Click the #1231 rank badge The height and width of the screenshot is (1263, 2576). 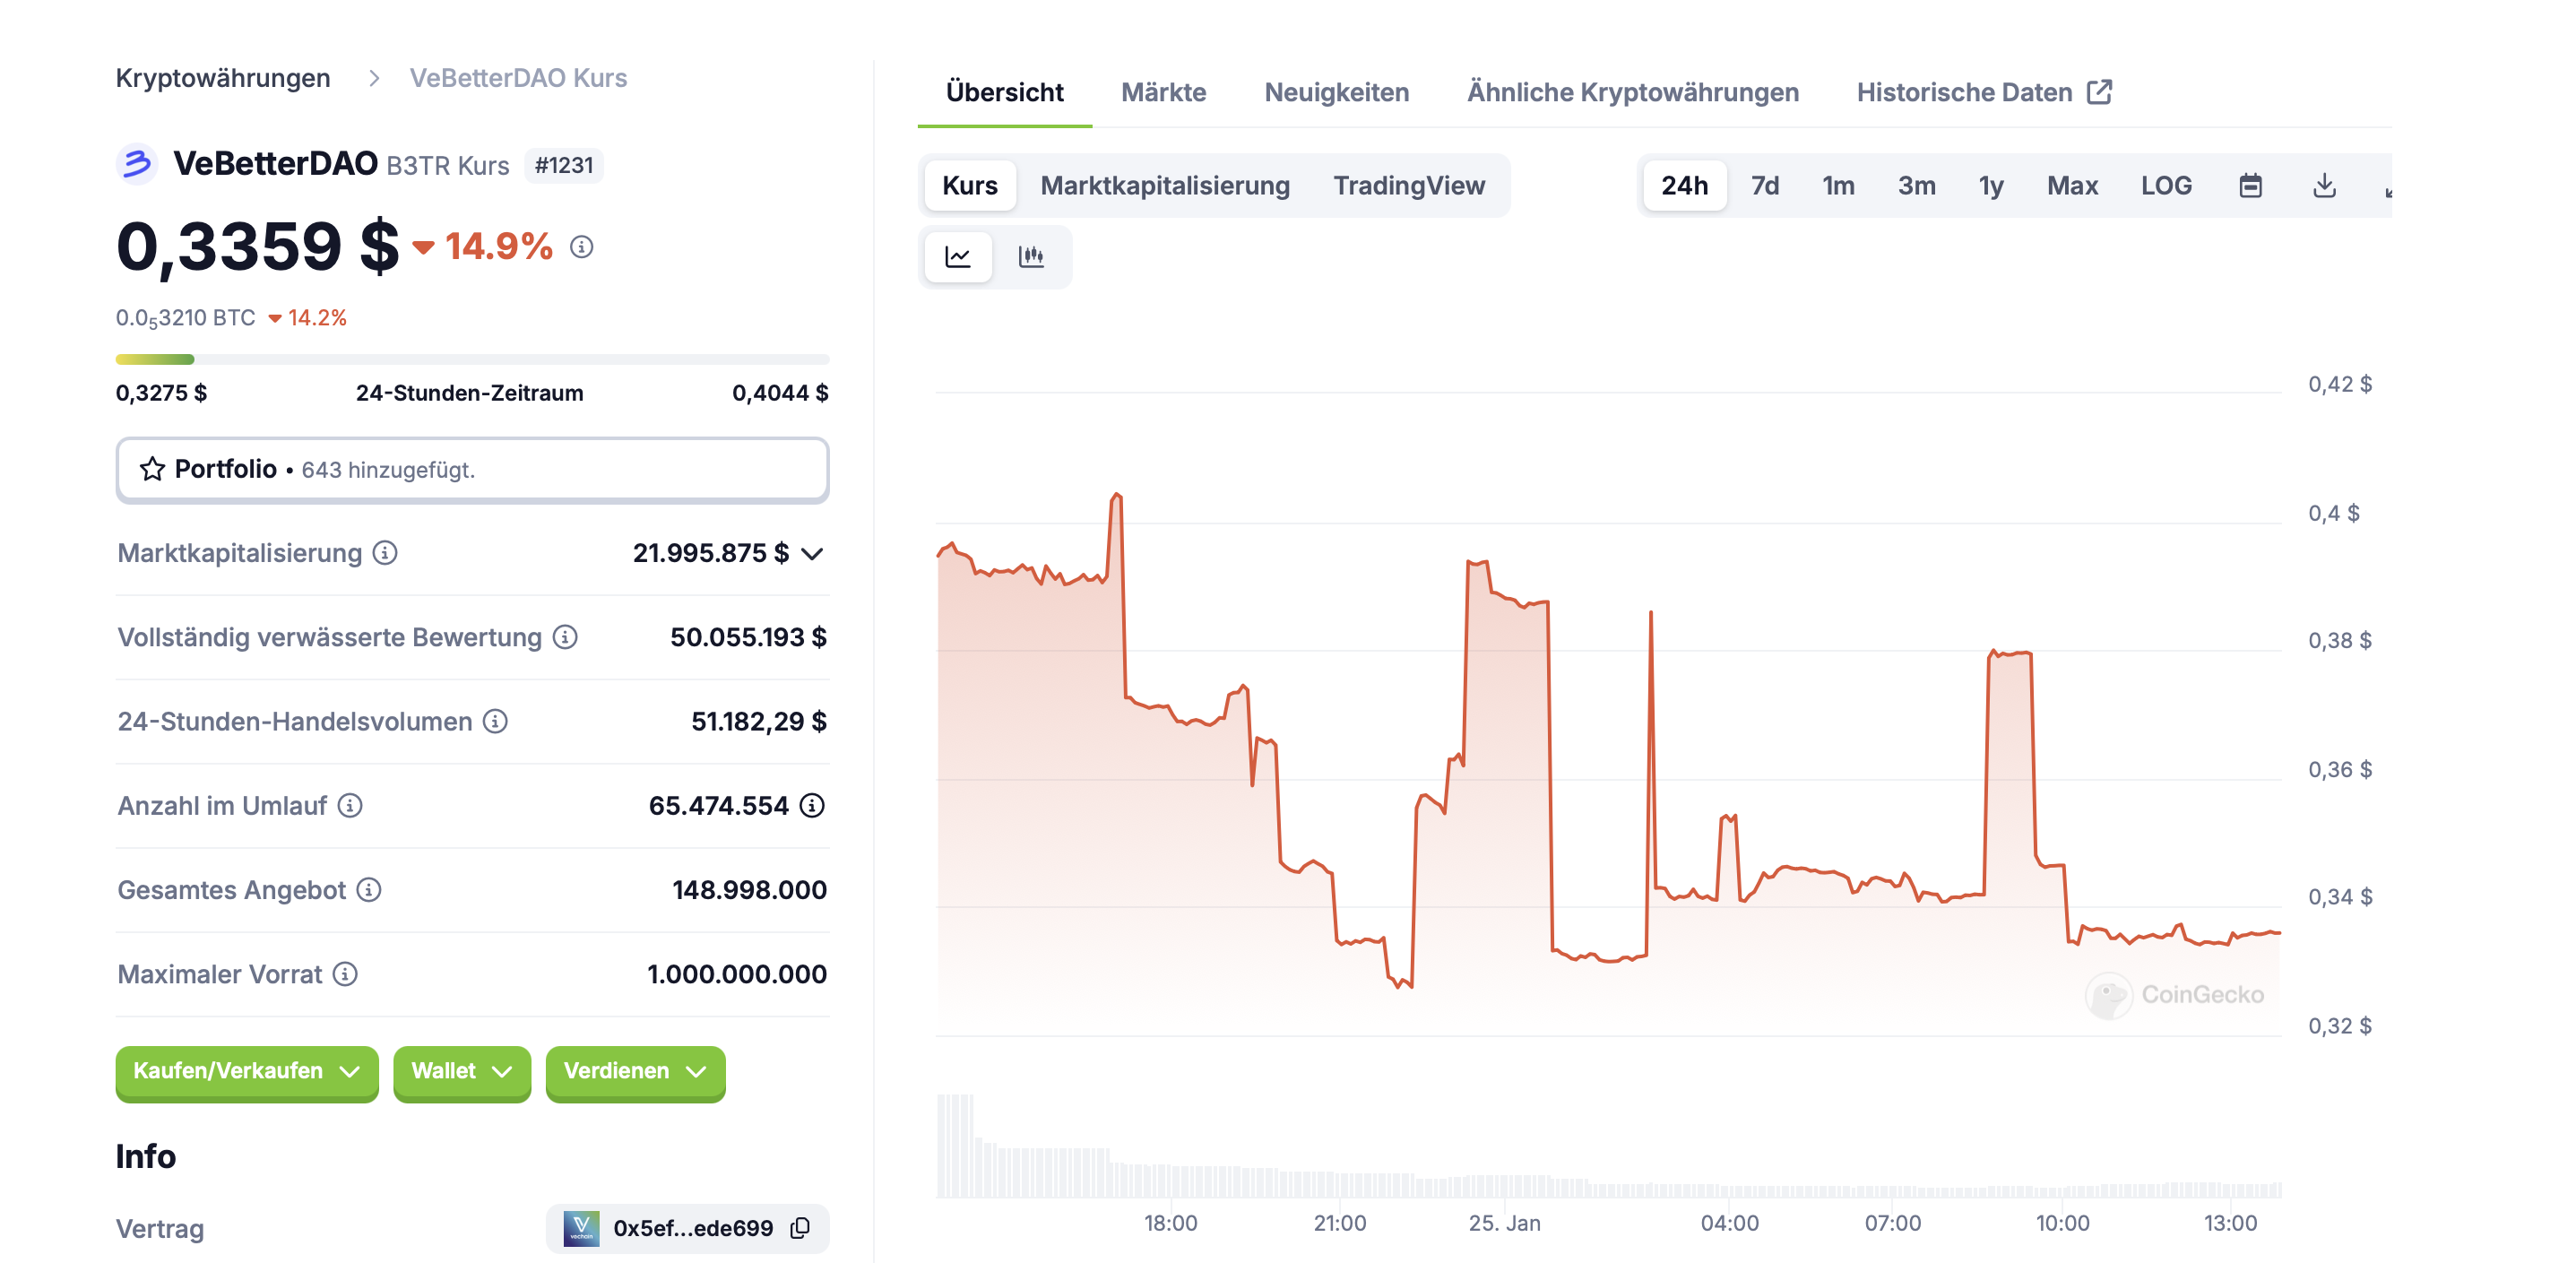[x=564, y=165]
